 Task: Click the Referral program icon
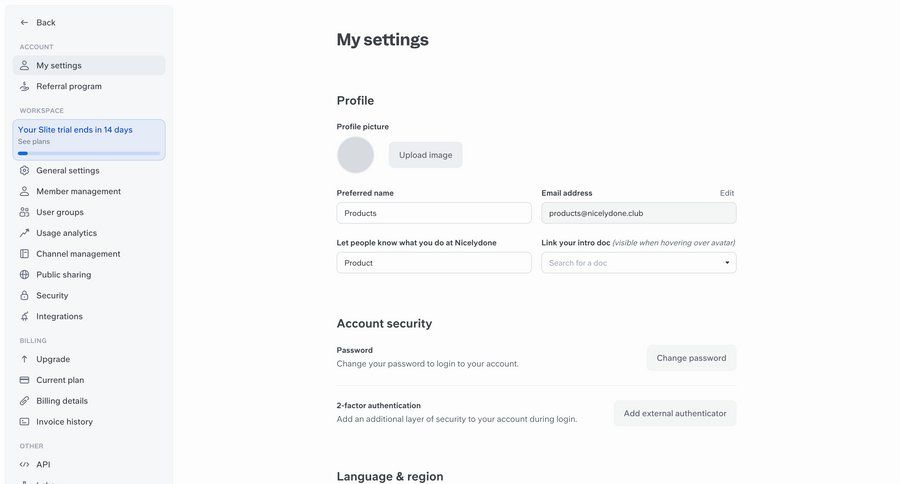pyautogui.click(x=25, y=86)
